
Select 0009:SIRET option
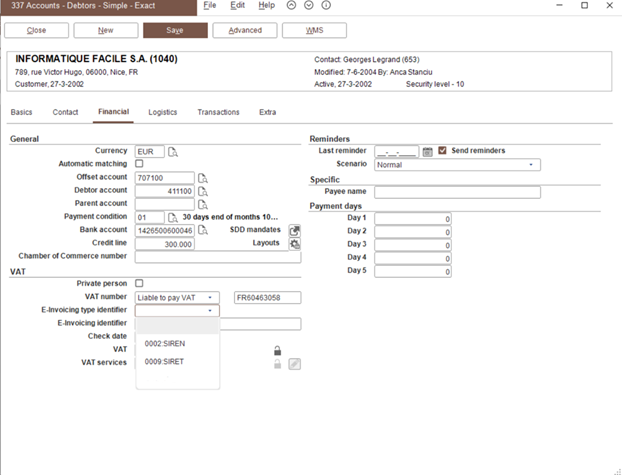tap(177, 362)
